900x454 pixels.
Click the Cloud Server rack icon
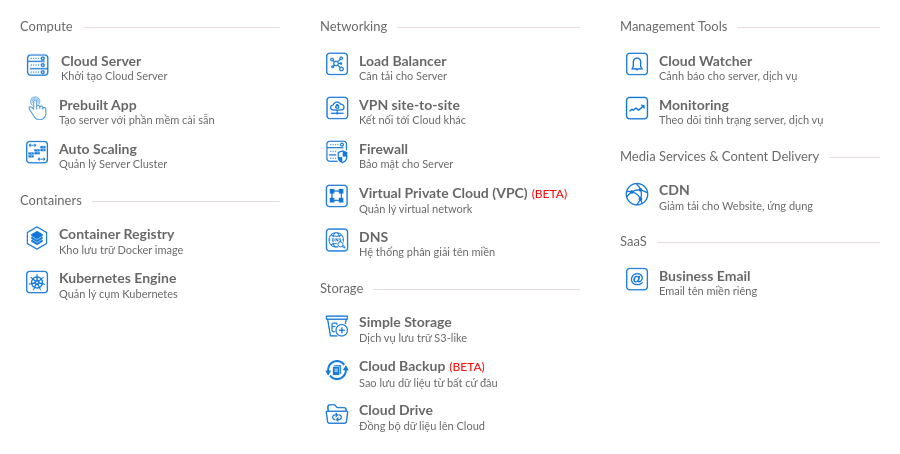coord(37,65)
